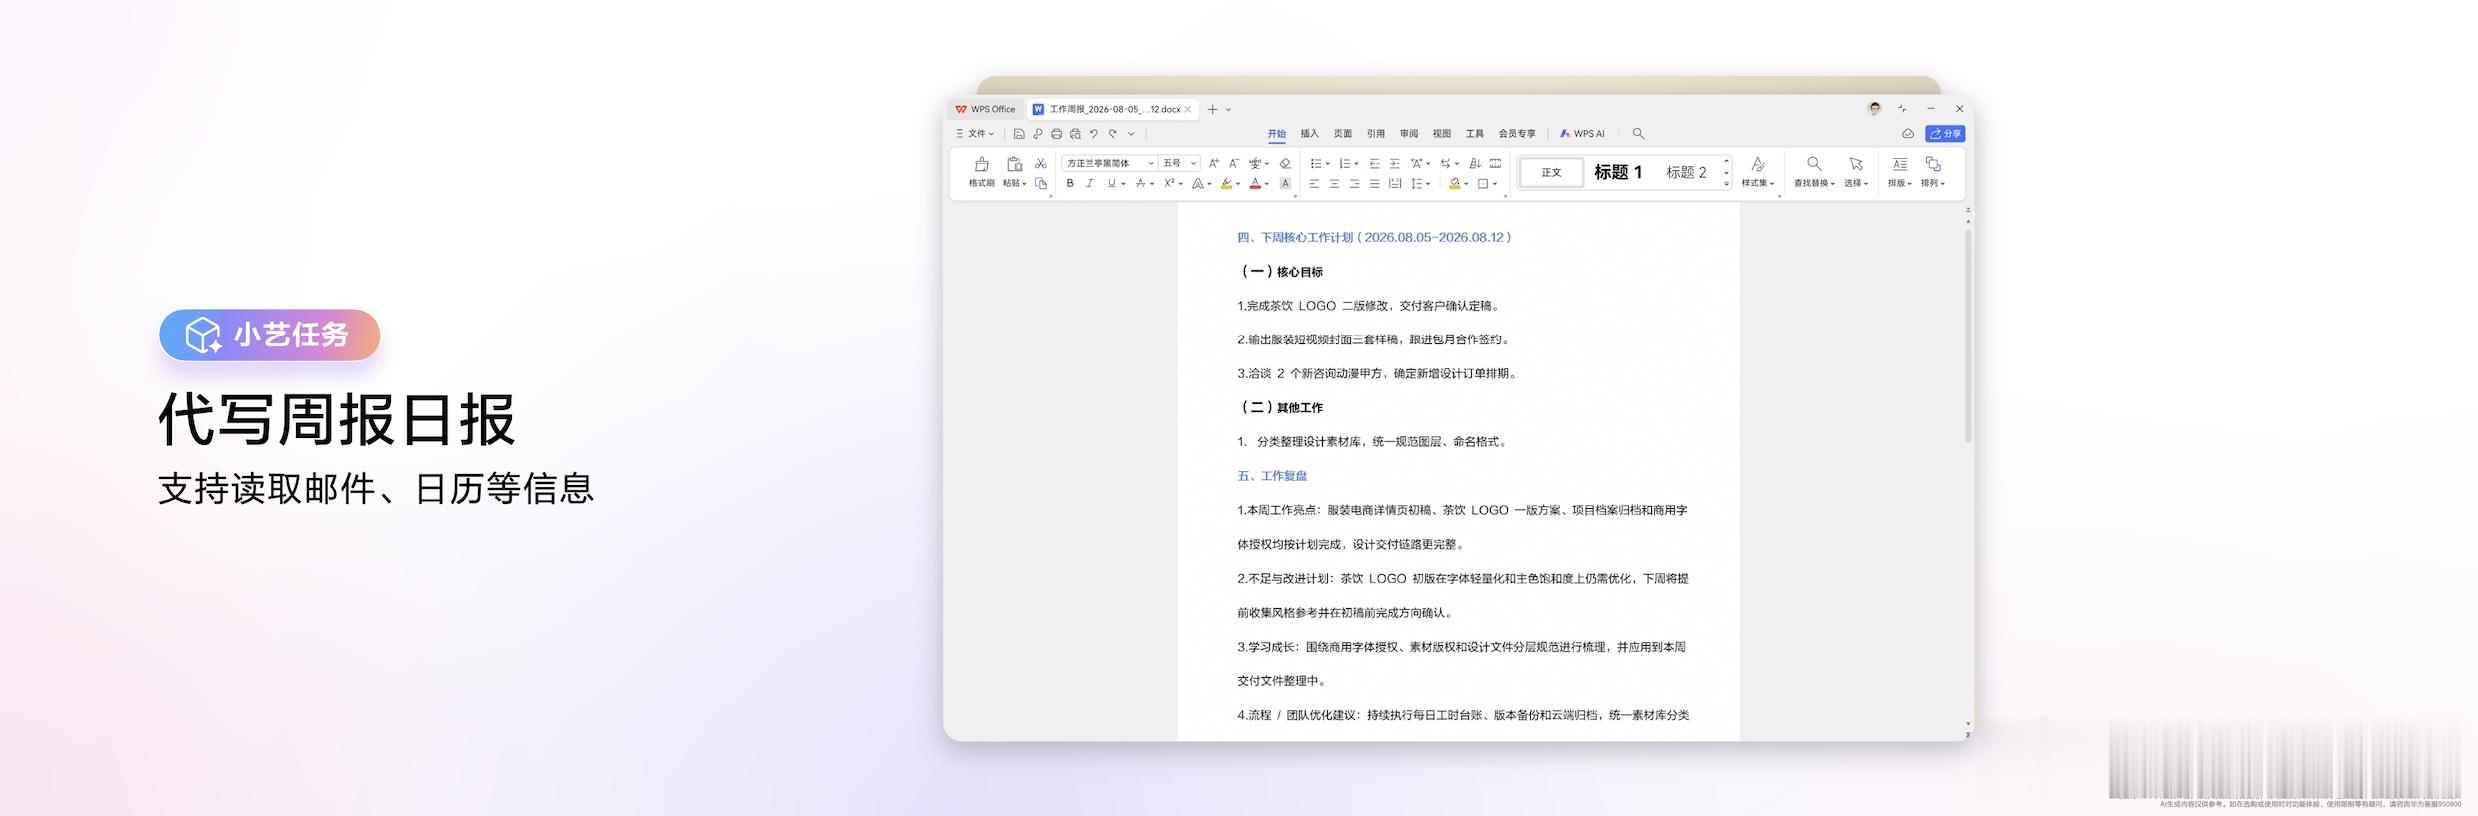This screenshot has width=2478, height=816.
Task: Open WPS AI
Action: (1582, 134)
